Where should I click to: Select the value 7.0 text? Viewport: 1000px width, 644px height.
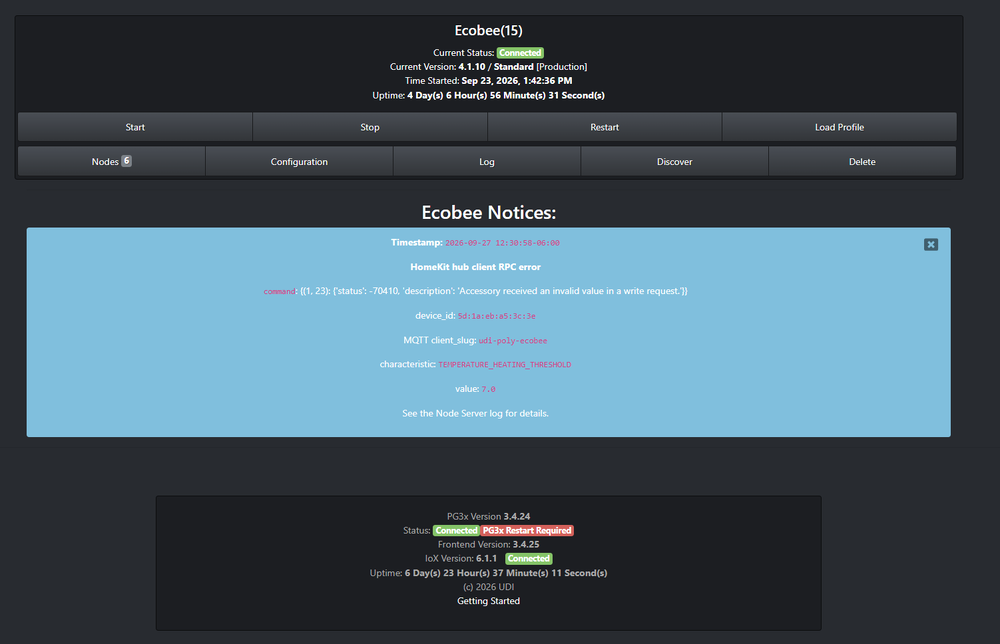[489, 389]
